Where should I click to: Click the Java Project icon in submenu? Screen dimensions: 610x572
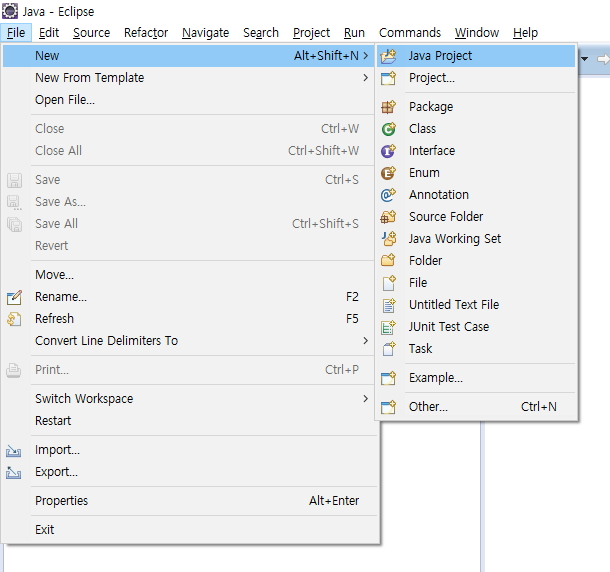coord(388,56)
